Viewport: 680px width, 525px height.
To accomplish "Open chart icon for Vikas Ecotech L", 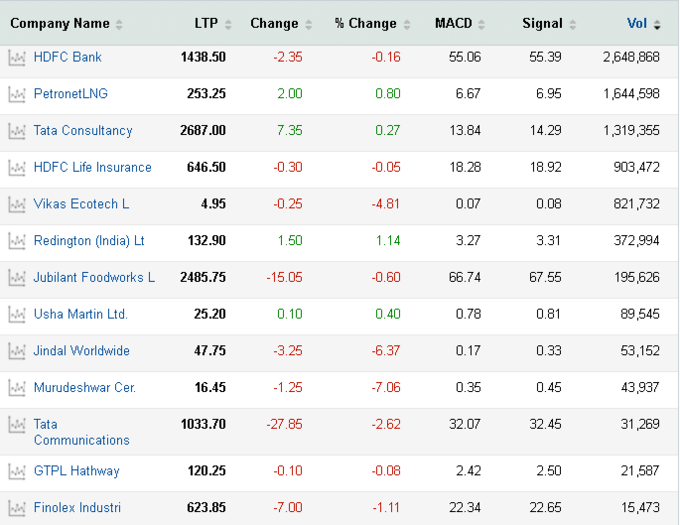I will [x=17, y=205].
